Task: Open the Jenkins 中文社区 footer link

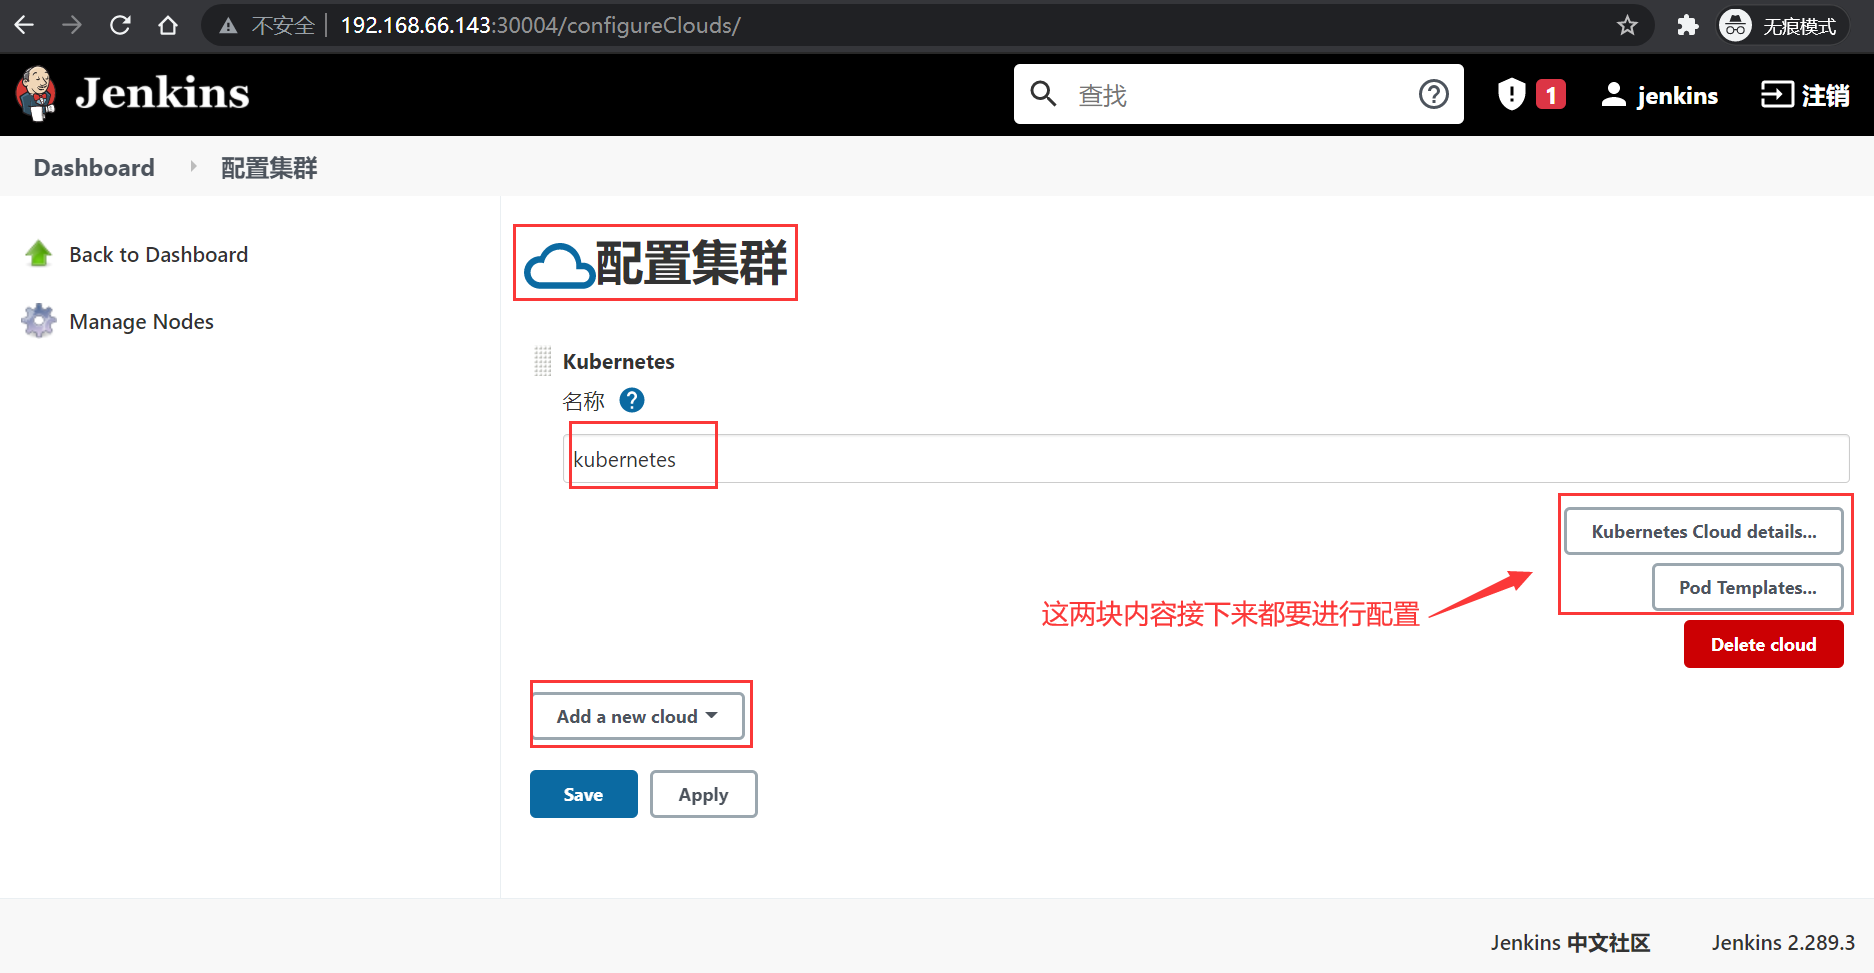Action: tap(1570, 942)
